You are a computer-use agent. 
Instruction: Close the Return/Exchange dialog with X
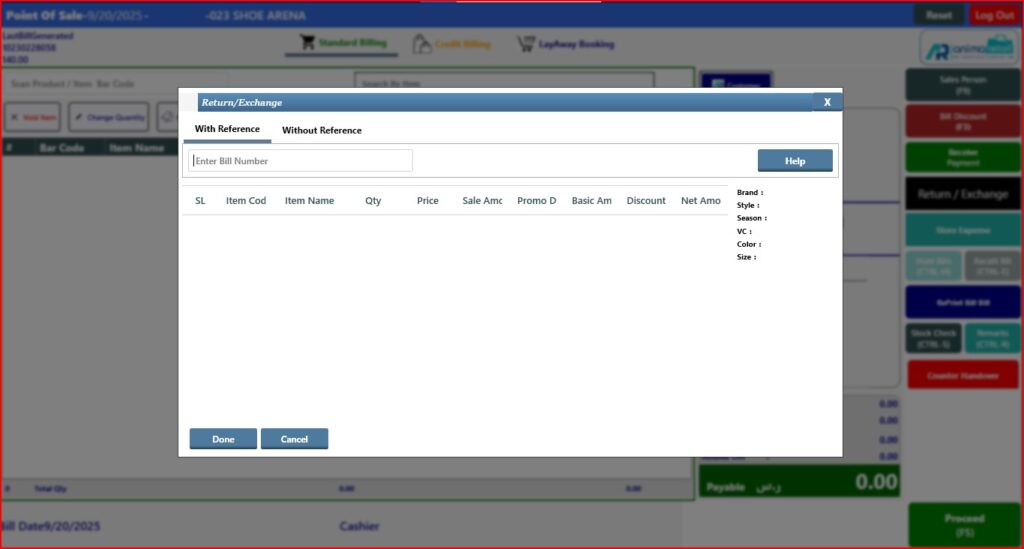827,102
